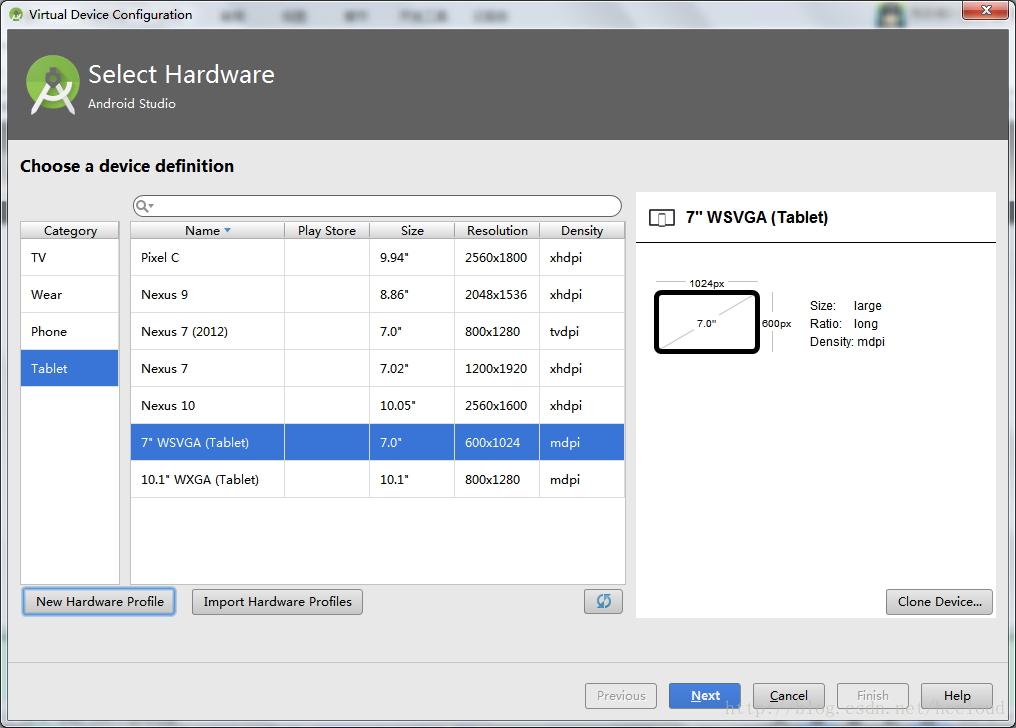Image resolution: width=1016 pixels, height=728 pixels.
Task: Click the Finish button
Action: click(873, 696)
